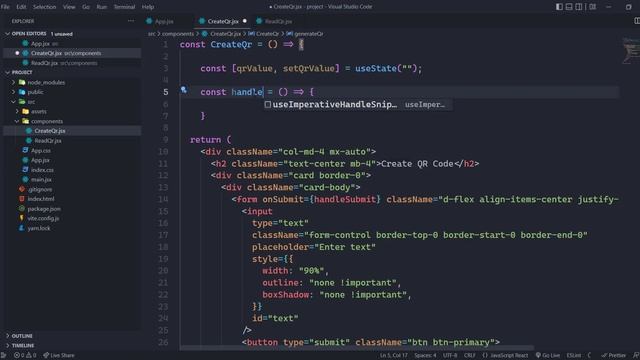Open the Go menu
The image size is (640, 360).
click(x=86, y=7)
